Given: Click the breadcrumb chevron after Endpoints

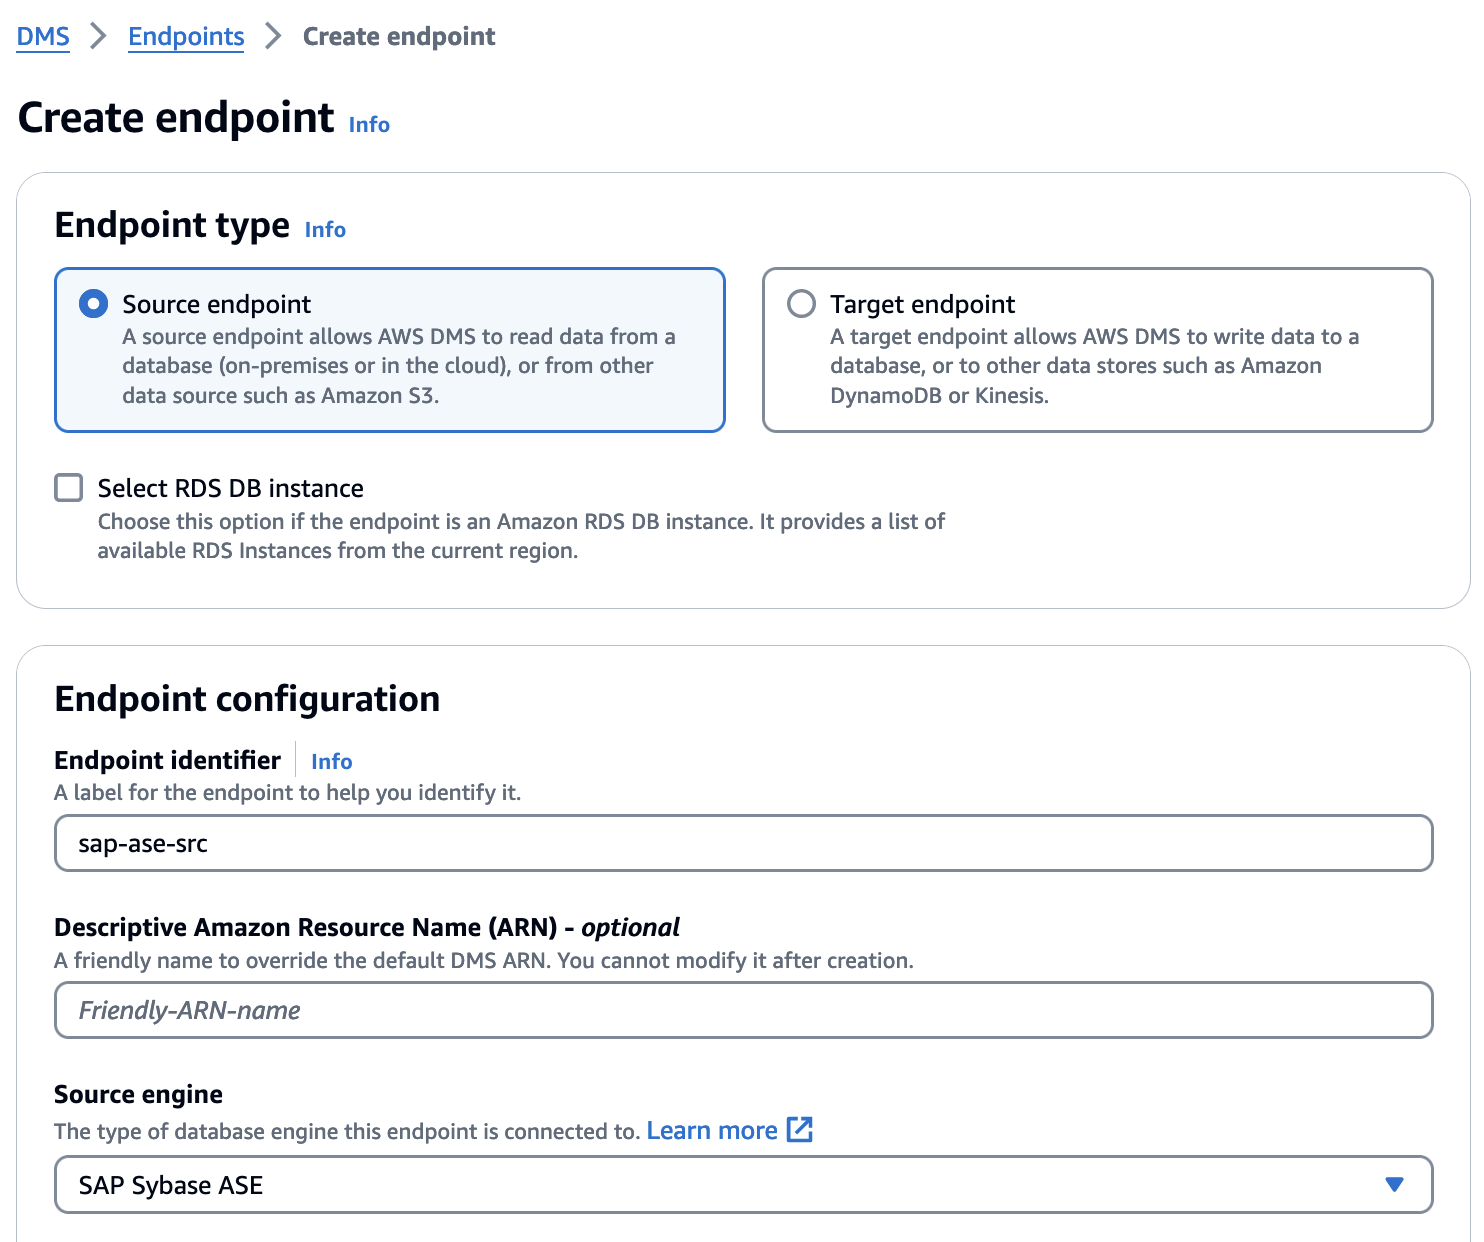Looking at the screenshot, I should [x=273, y=37].
